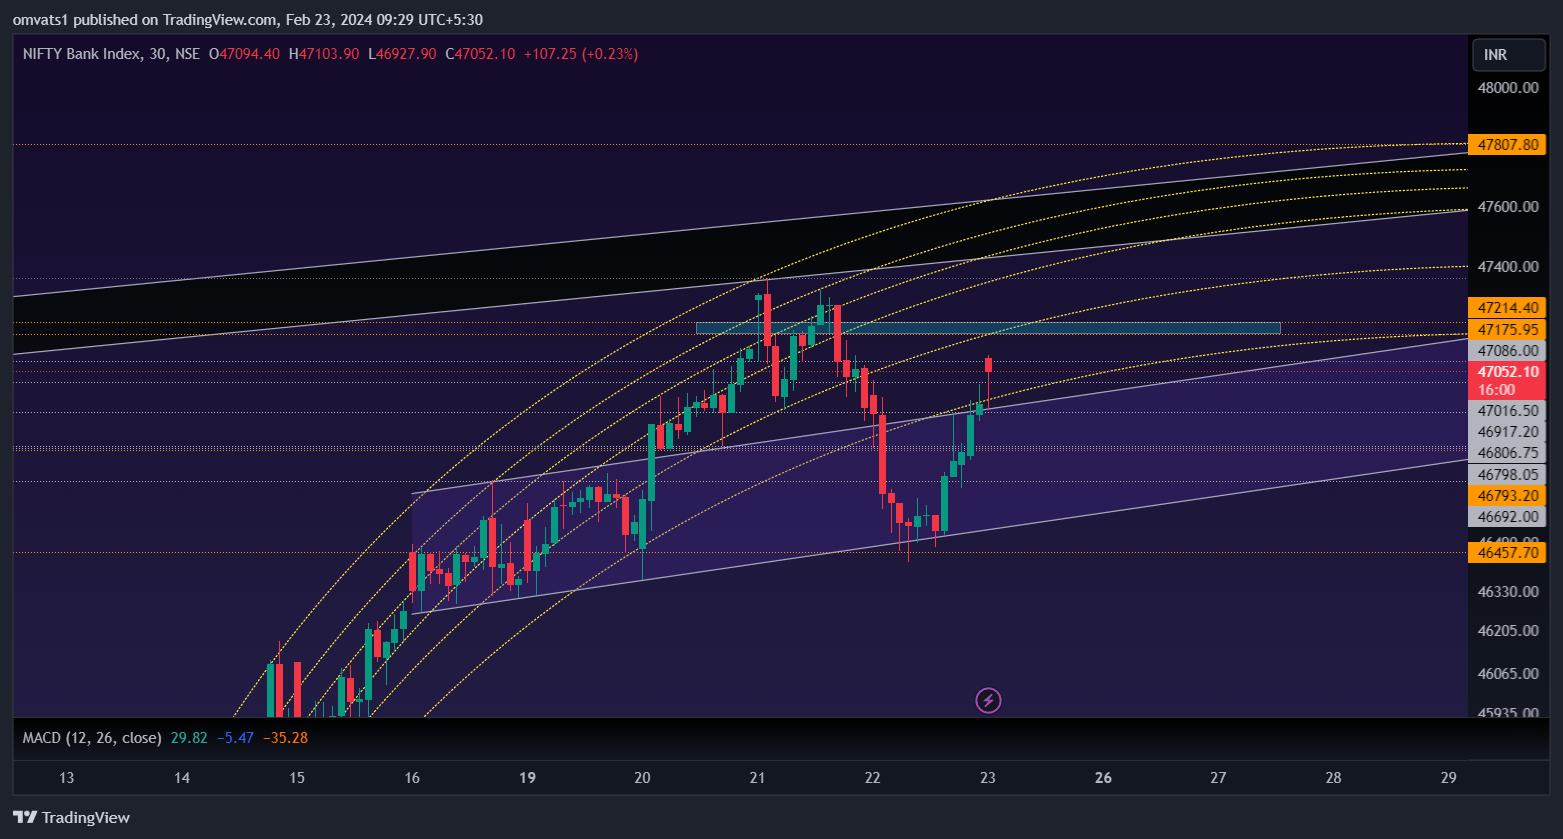Click the purple lightning bolt event icon

988,700
